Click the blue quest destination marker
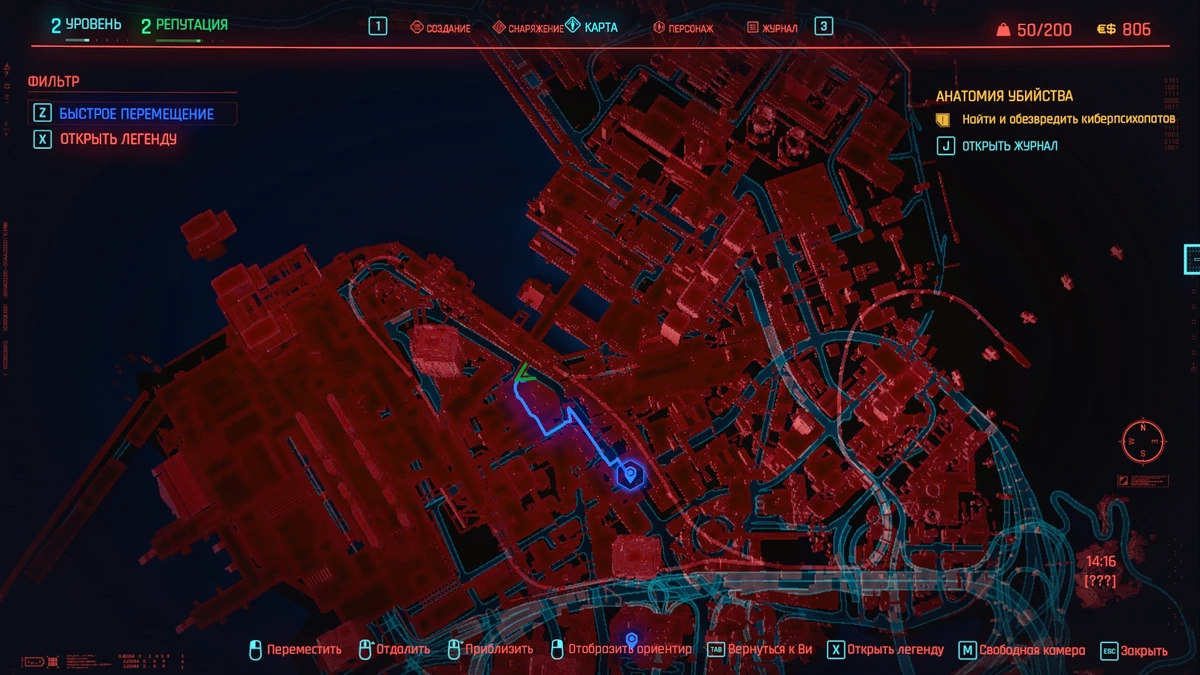The width and height of the screenshot is (1200, 675). point(629,475)
